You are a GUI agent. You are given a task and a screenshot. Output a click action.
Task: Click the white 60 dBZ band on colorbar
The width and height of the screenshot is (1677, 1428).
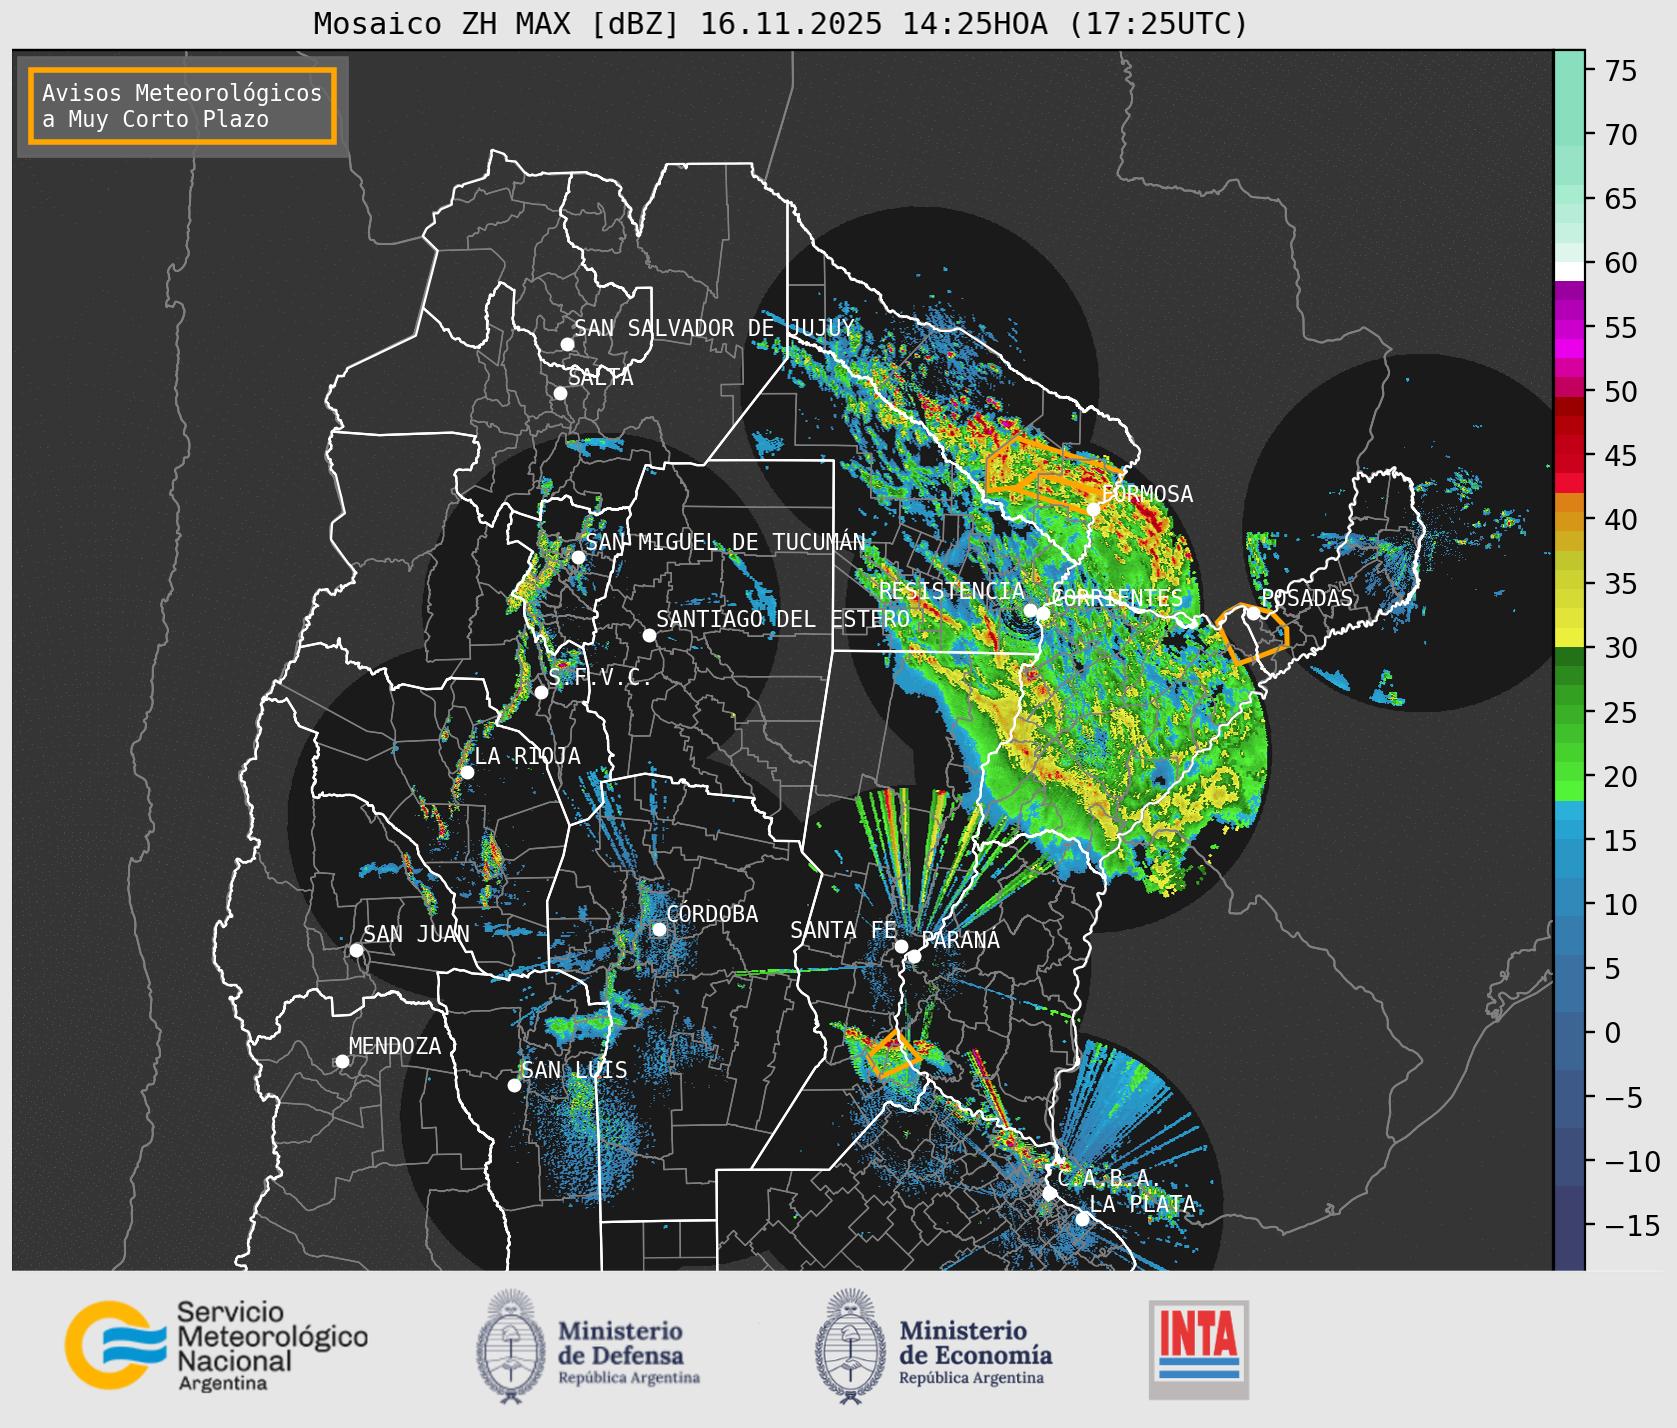tap(1569, 271)
